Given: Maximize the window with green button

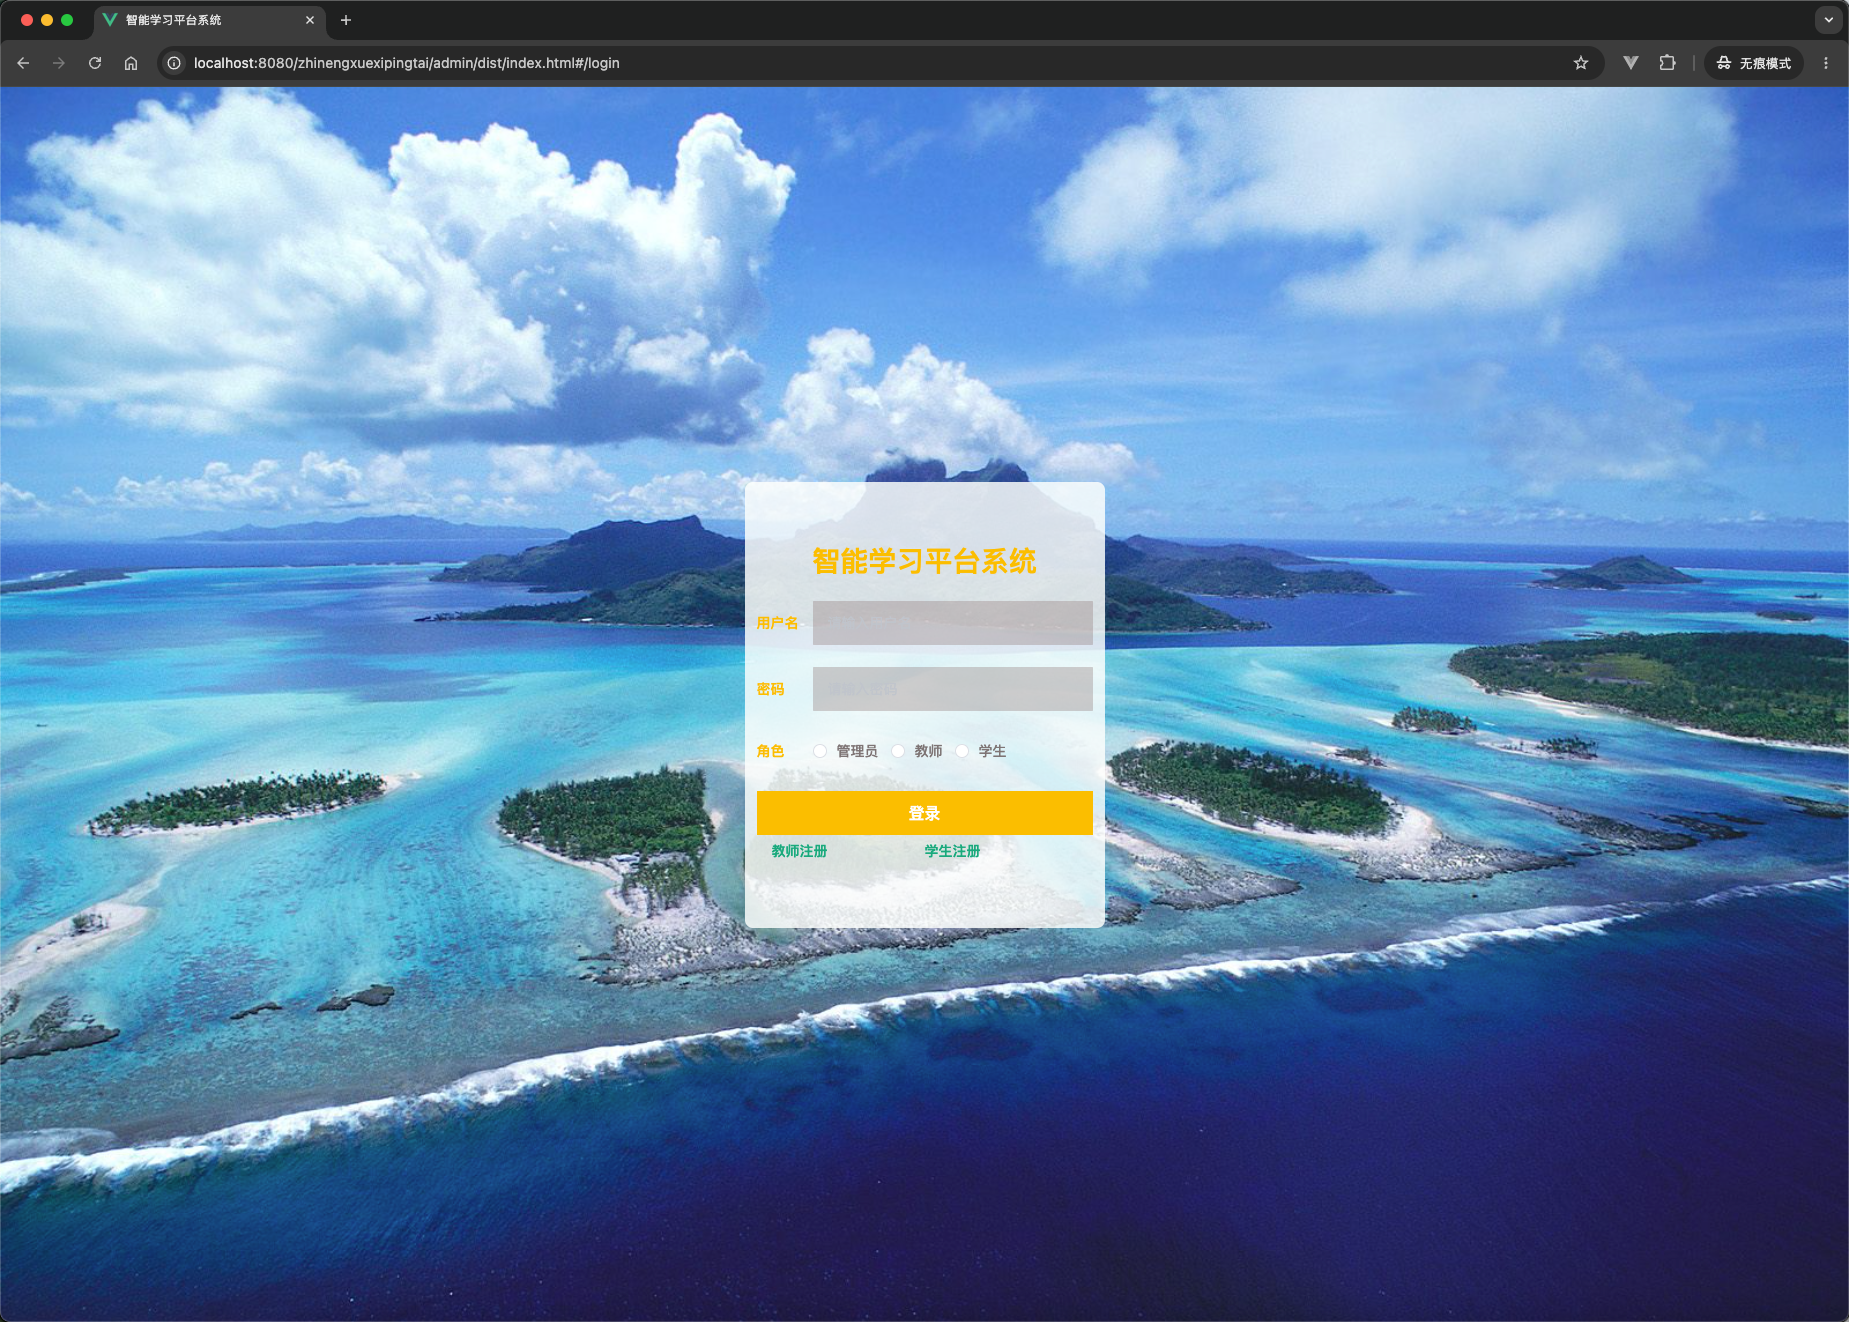Looking at the screenshot, I should (x=67, y=20).
